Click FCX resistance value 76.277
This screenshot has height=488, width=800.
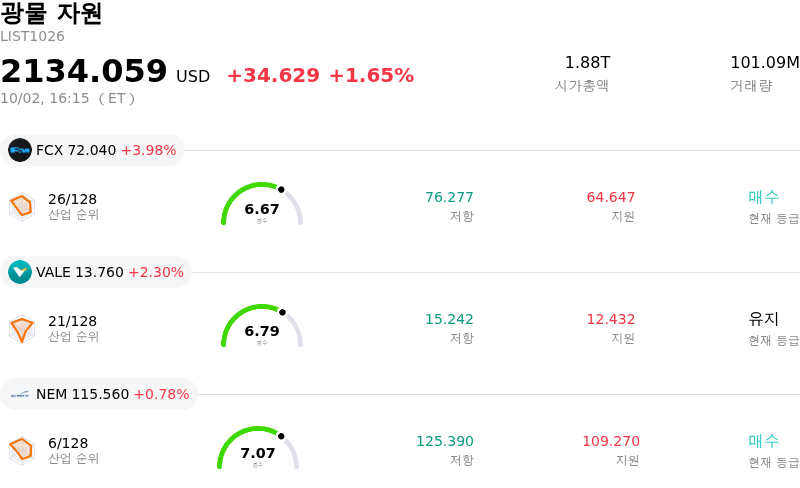tap(449, 197)
